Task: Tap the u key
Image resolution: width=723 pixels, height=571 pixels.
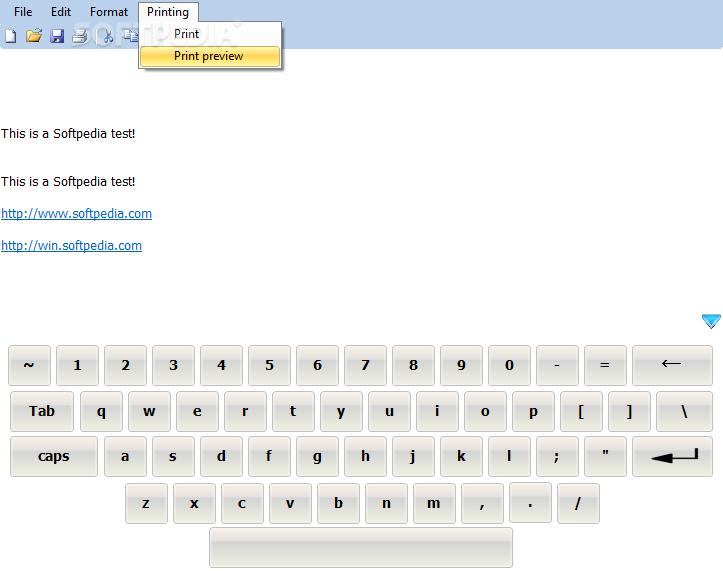Action: (x=389, y=411)
